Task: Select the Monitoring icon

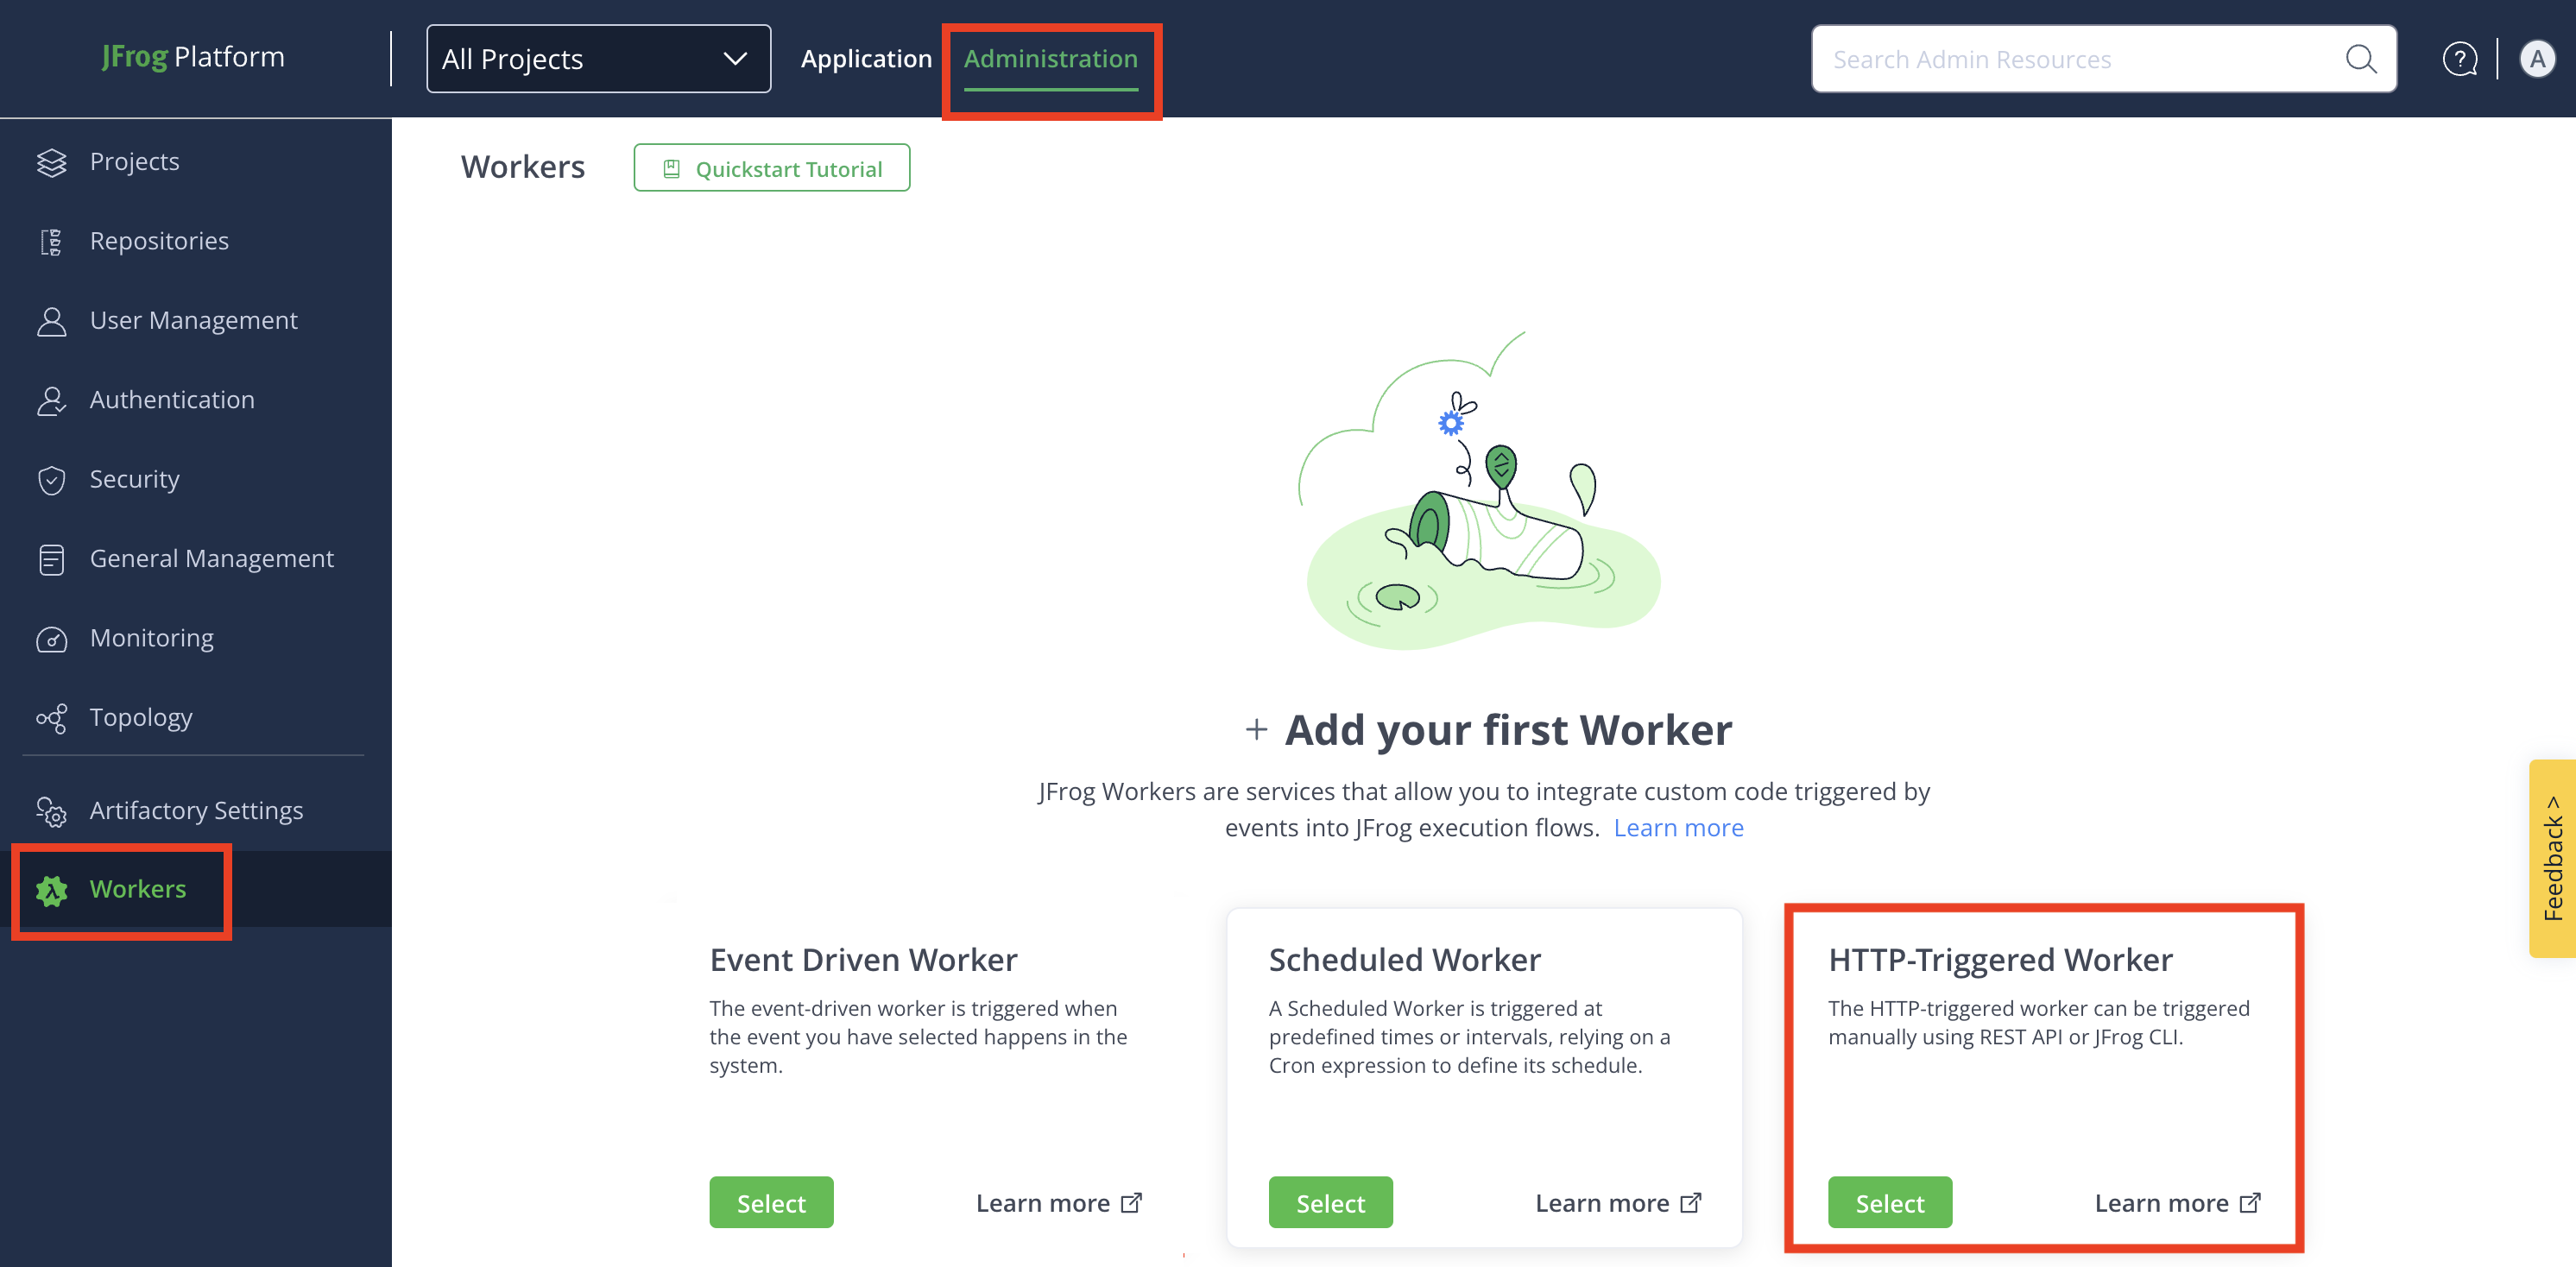Action: 52,638
